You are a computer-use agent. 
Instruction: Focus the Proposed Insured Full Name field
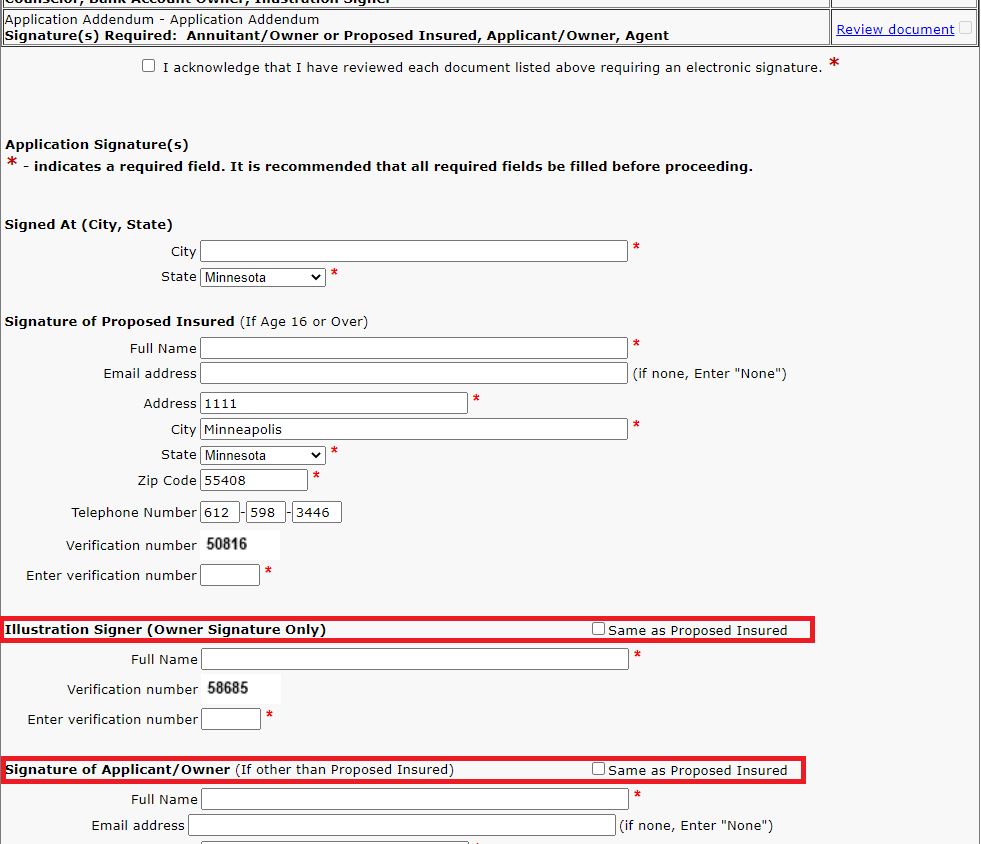tap(414, 348)
